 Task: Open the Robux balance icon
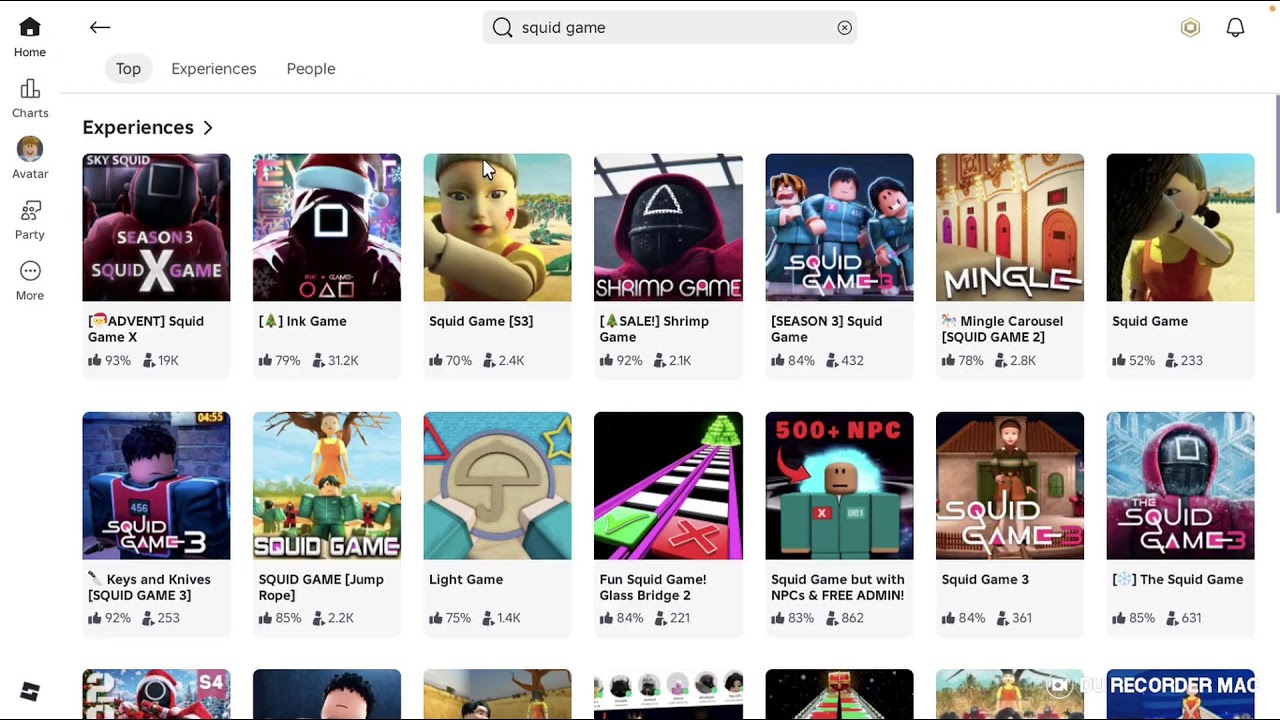click(x=1190, y=28)
